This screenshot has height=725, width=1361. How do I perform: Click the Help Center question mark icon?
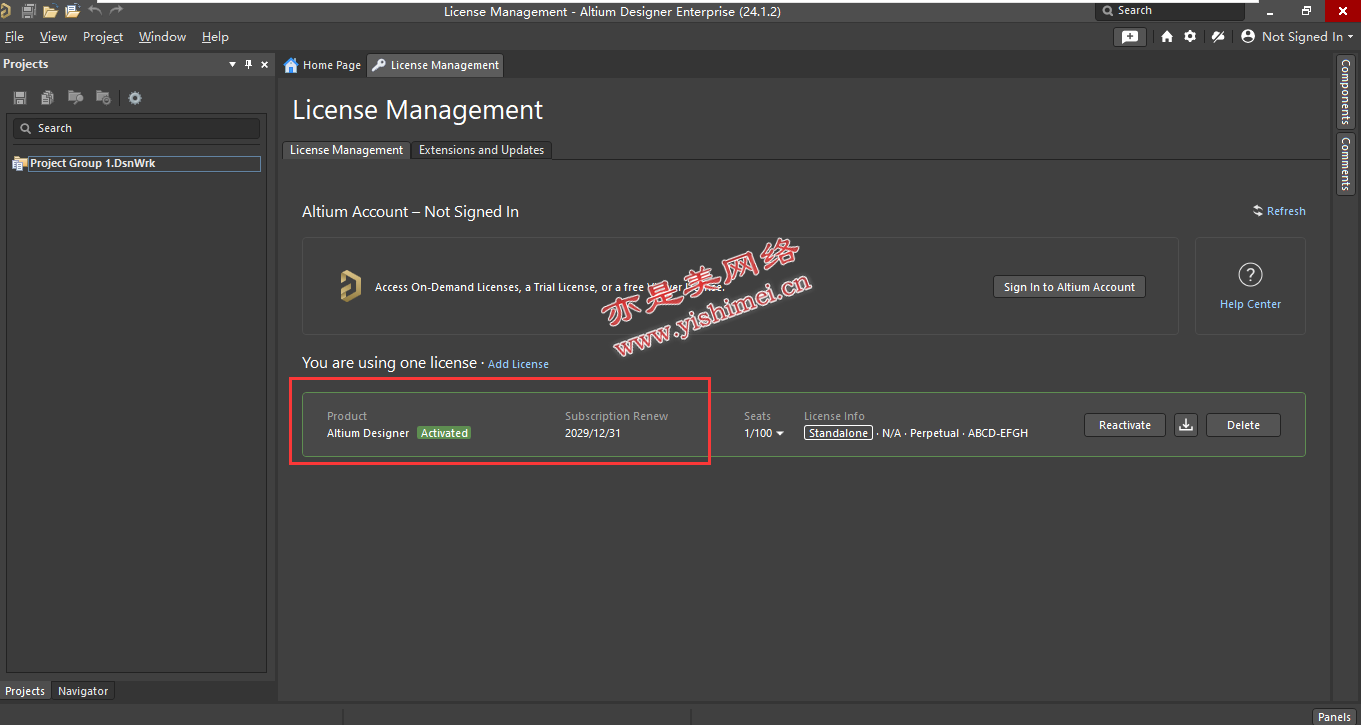1250,274
